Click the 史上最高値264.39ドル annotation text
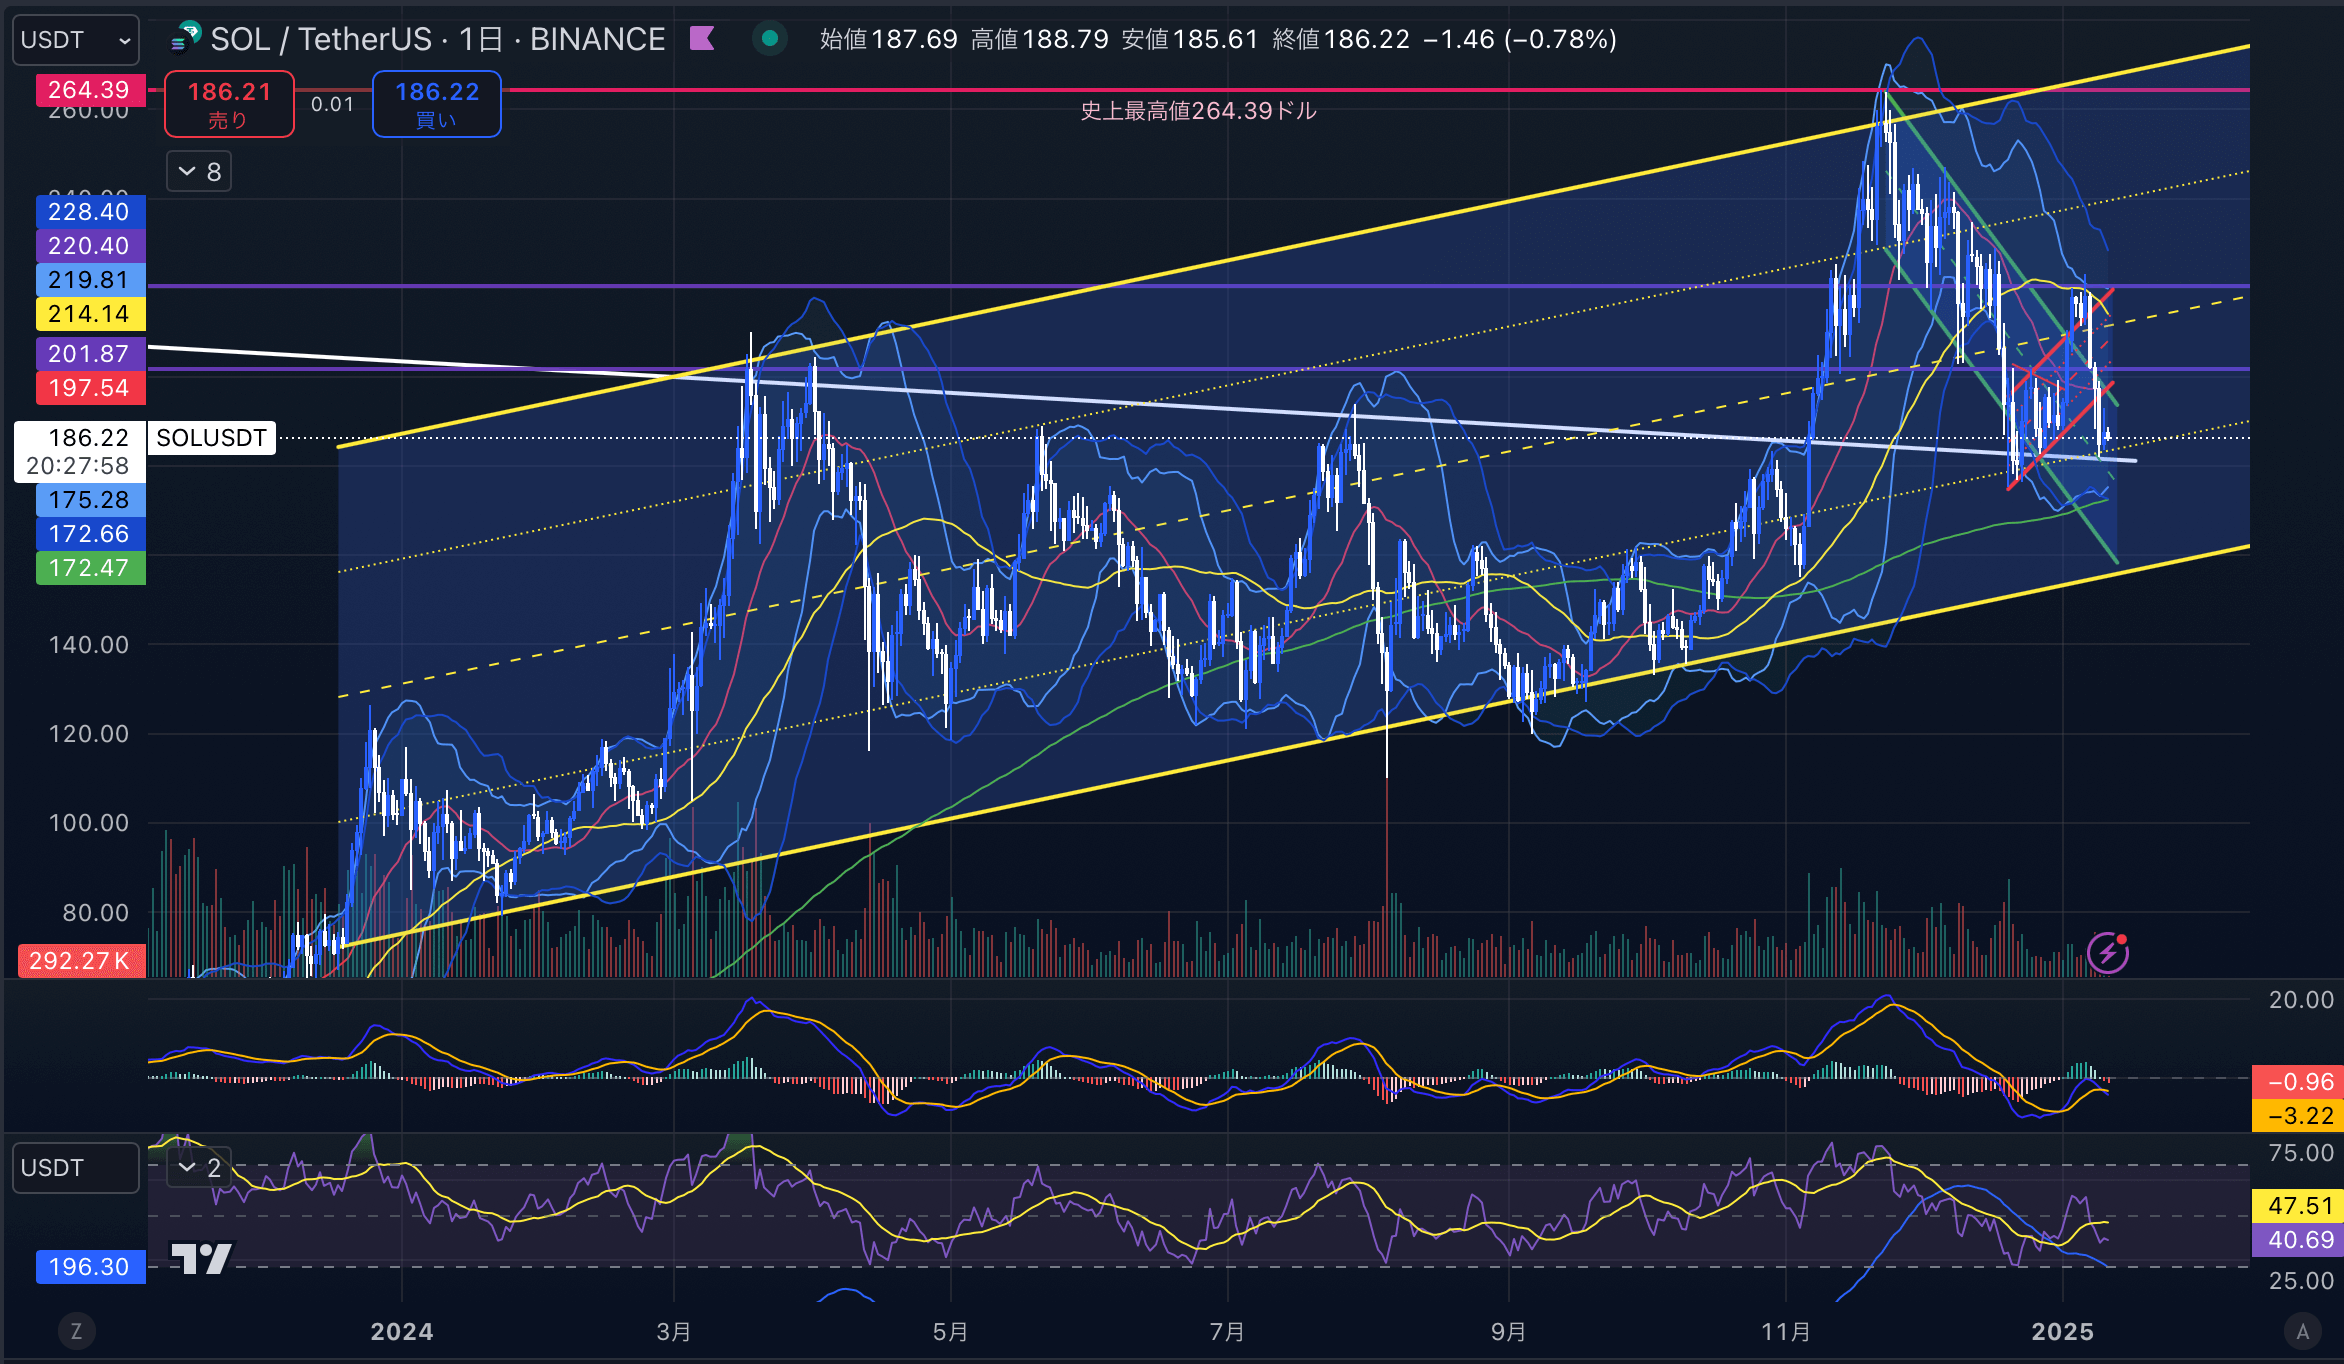The width and height of the screenshot is (2344, 1364). pyautogui.click(x=1199, y=111)
